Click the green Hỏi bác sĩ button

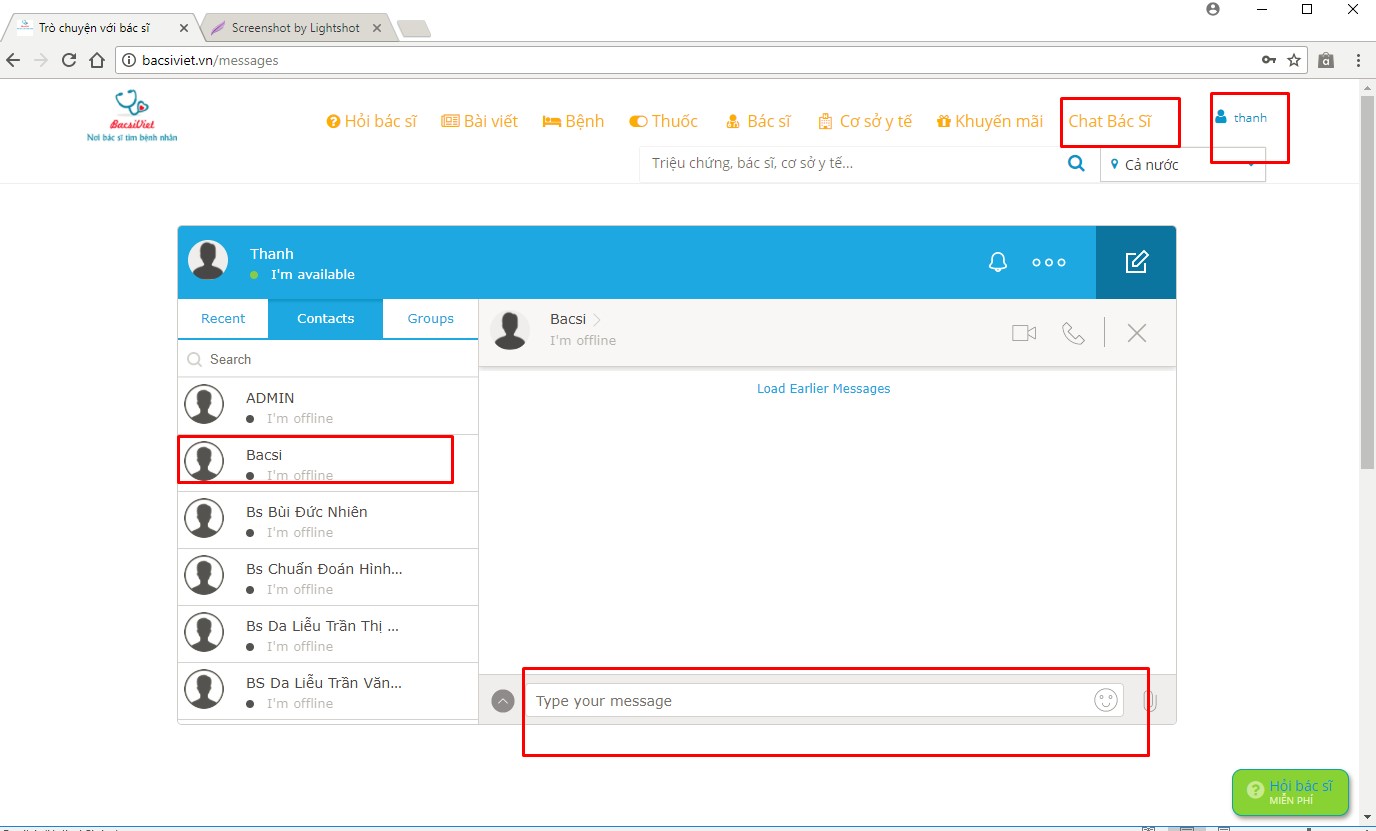[1290, 792]
